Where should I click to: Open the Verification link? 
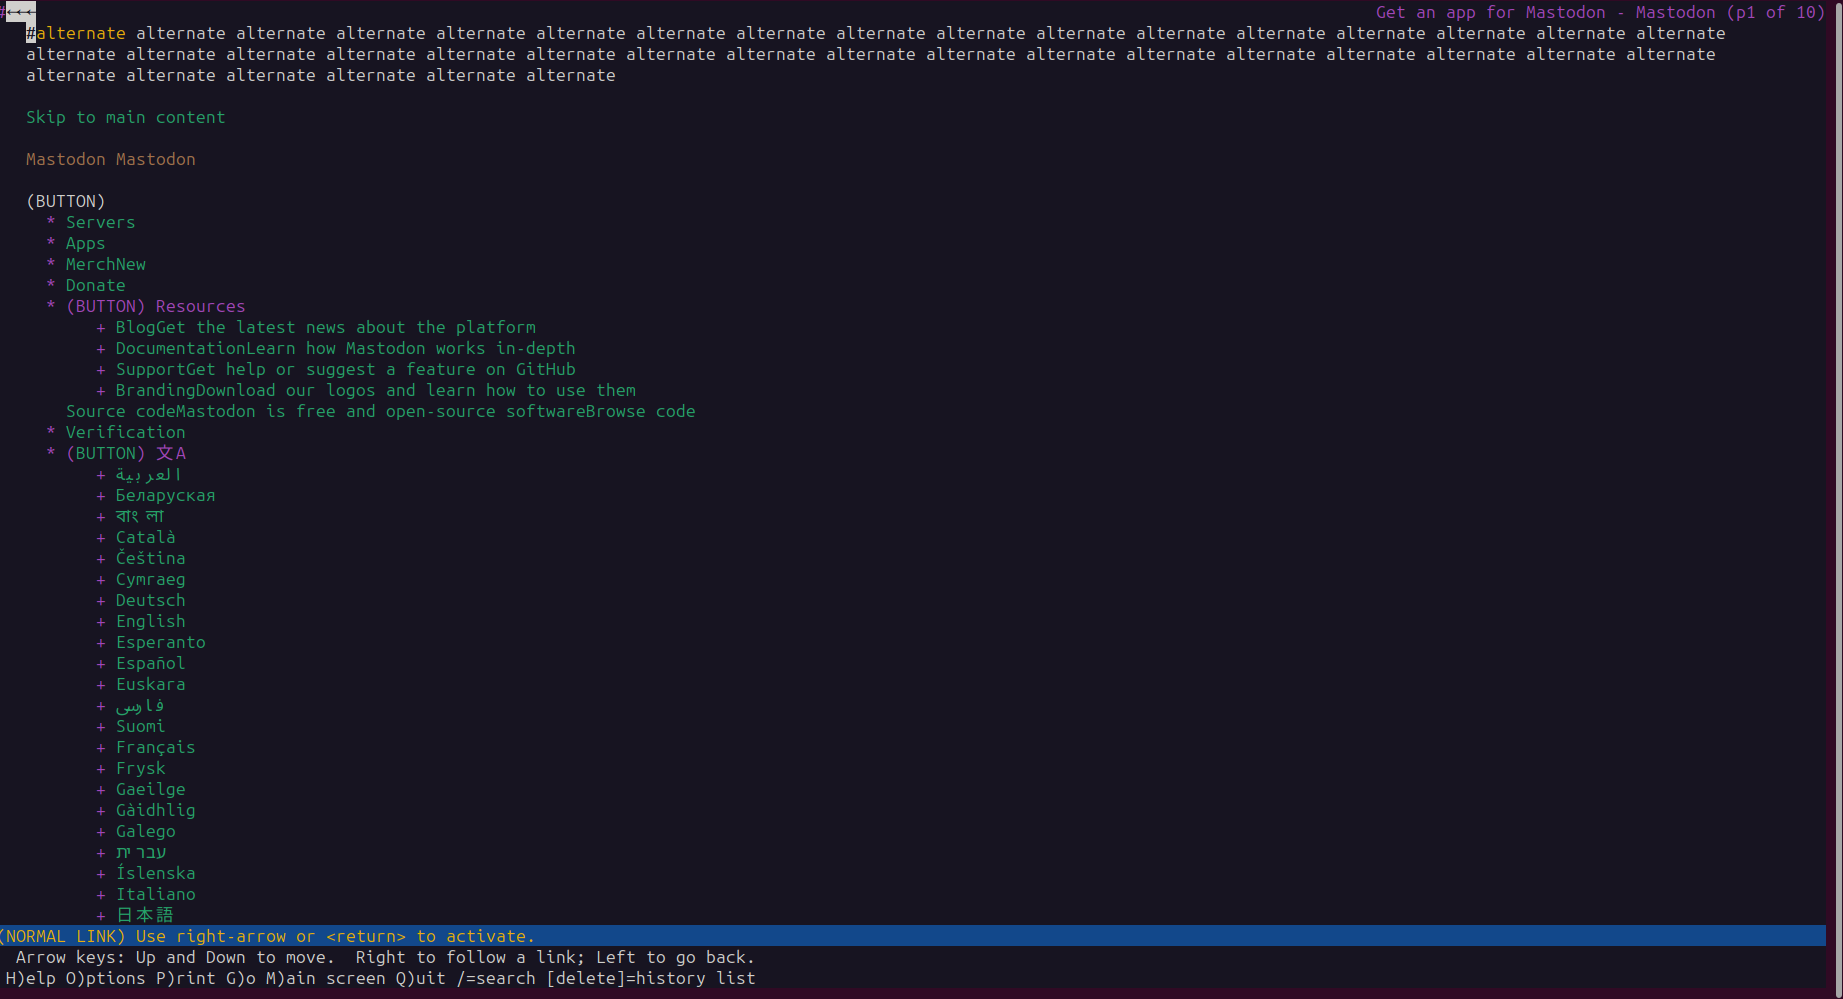pyautogui.click(x=125, y=432)
